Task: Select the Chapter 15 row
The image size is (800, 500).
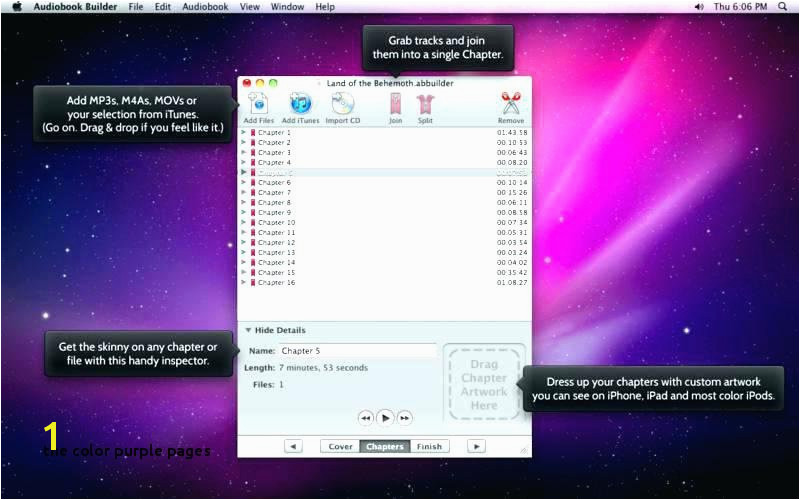Action: point(384,272)
